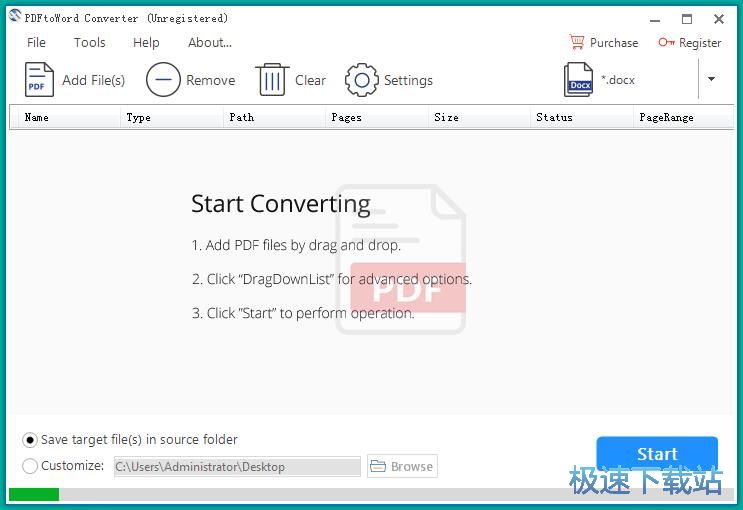The height and width of the screenshot is (510, 743).
Task: Click the Browse folder icon
Action: pyautogui.click(x=378, y=466)
